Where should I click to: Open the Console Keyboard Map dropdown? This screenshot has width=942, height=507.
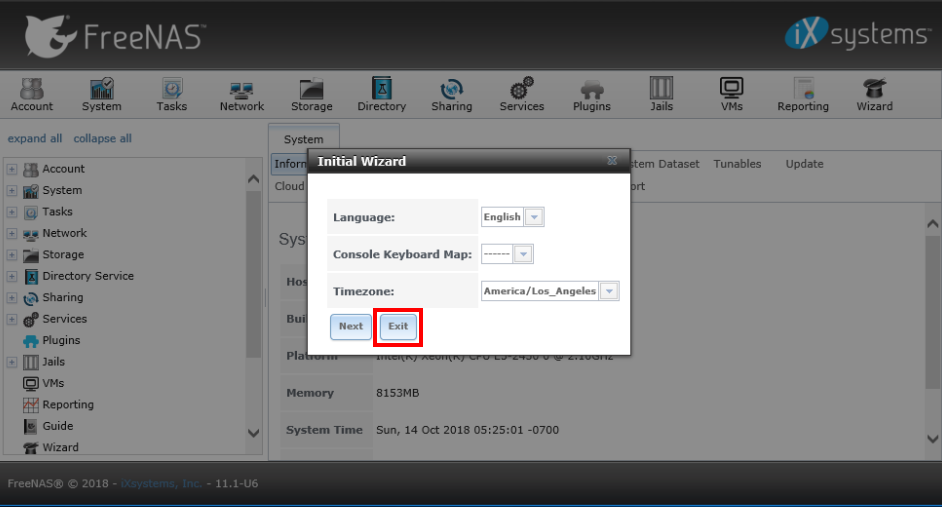coord(523,254)
